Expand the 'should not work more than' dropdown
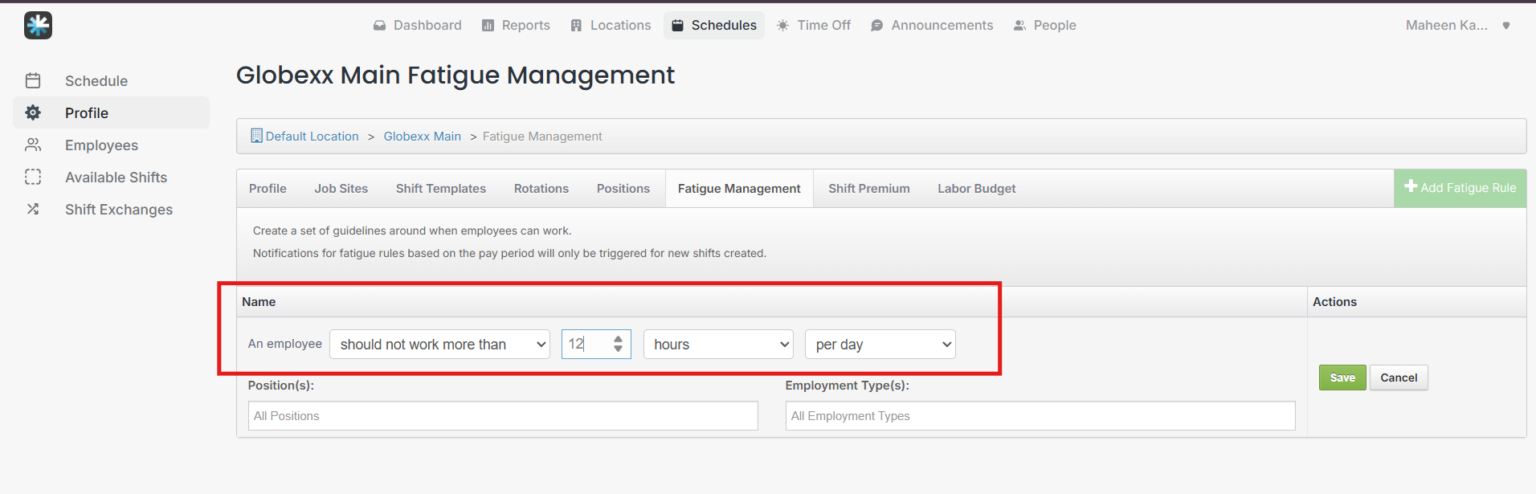 pos(440,344)
